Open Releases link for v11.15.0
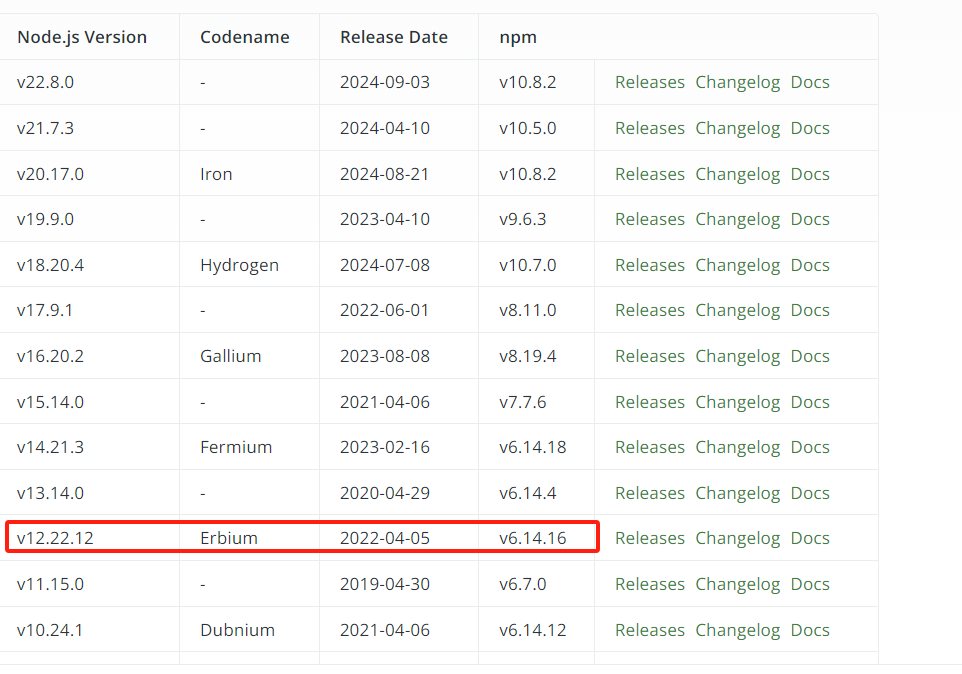Viewport: 962px width, 674px height. 650,584
